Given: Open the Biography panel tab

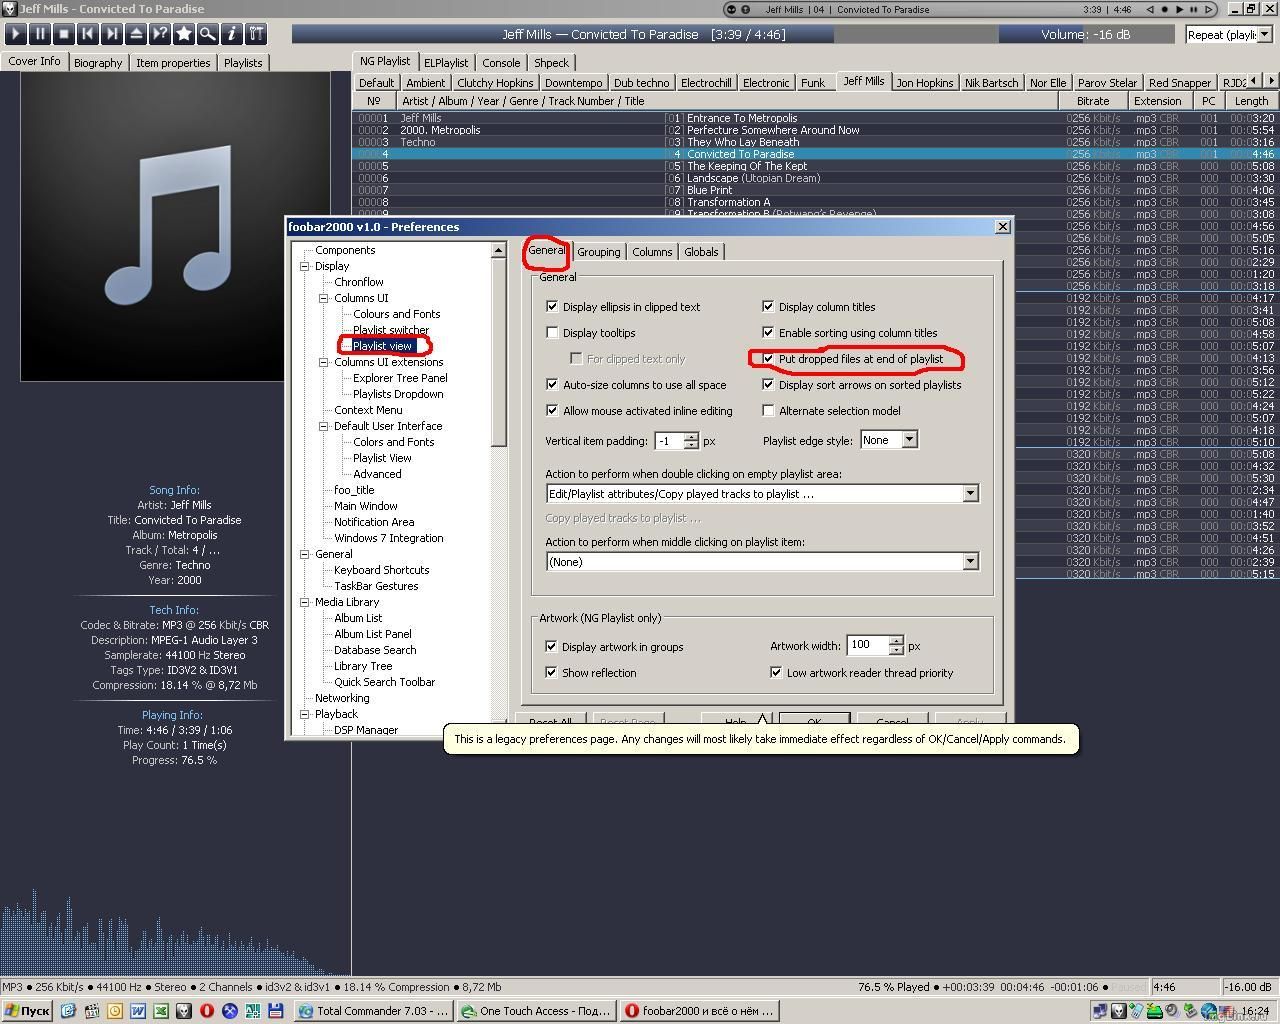Looking at the screenshot, I should tap(98, 62).
